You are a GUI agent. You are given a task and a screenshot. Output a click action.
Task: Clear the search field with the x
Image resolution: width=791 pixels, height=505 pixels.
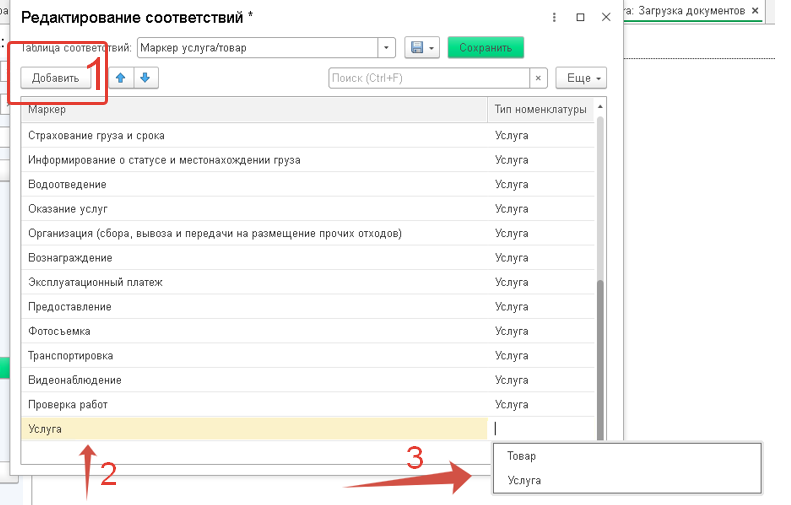[x=538, y=78]
